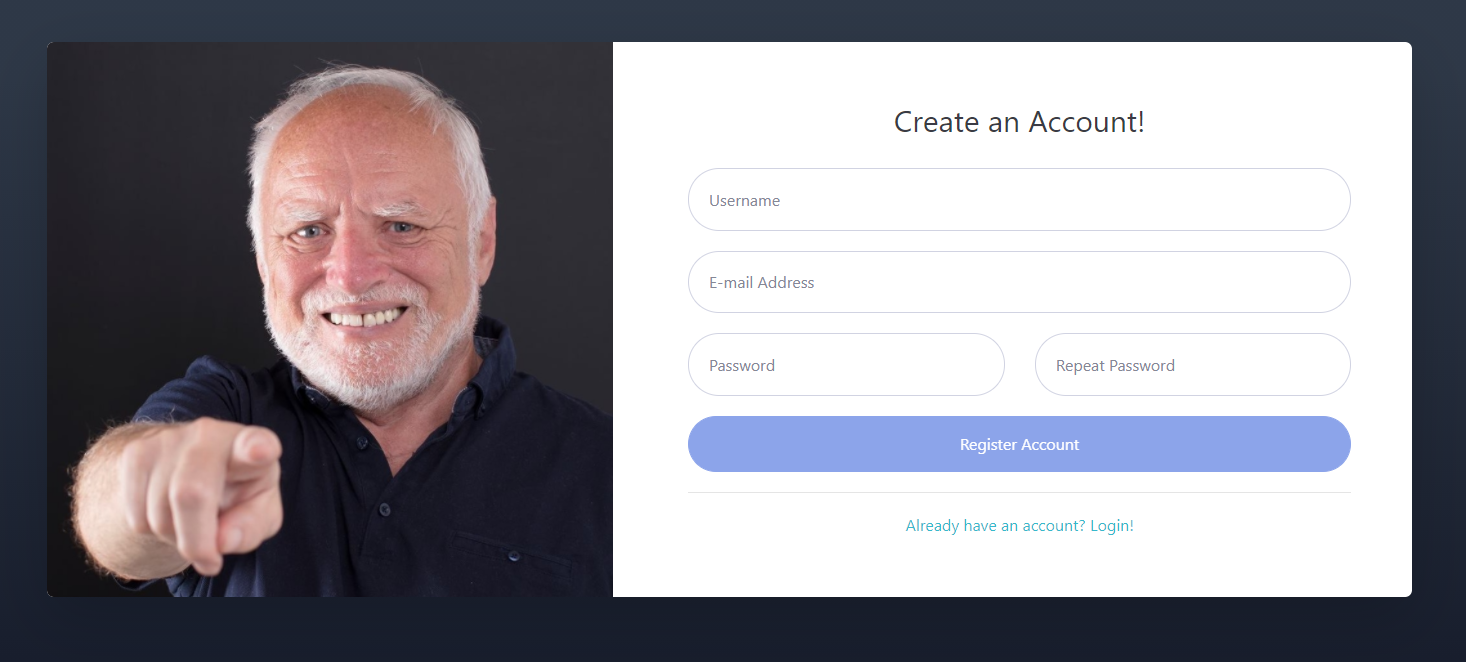This screenshot has height=662, width=1466.
Task: Click the smiling teeth in the photo
Action: click(x=368, y=318)
